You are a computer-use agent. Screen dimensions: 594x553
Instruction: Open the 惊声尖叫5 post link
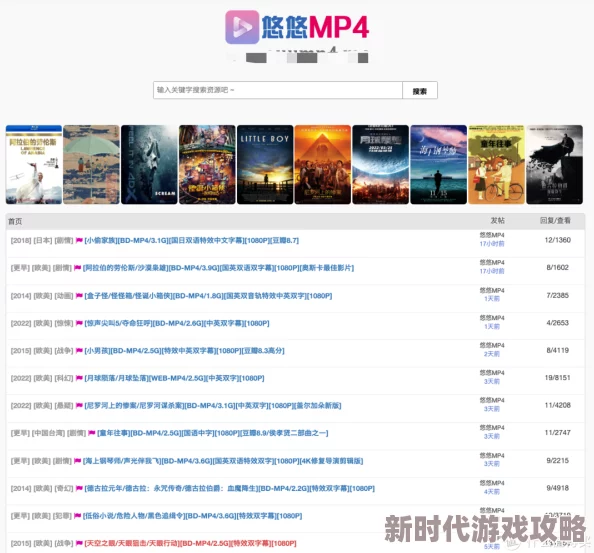[x=177, y=323]
